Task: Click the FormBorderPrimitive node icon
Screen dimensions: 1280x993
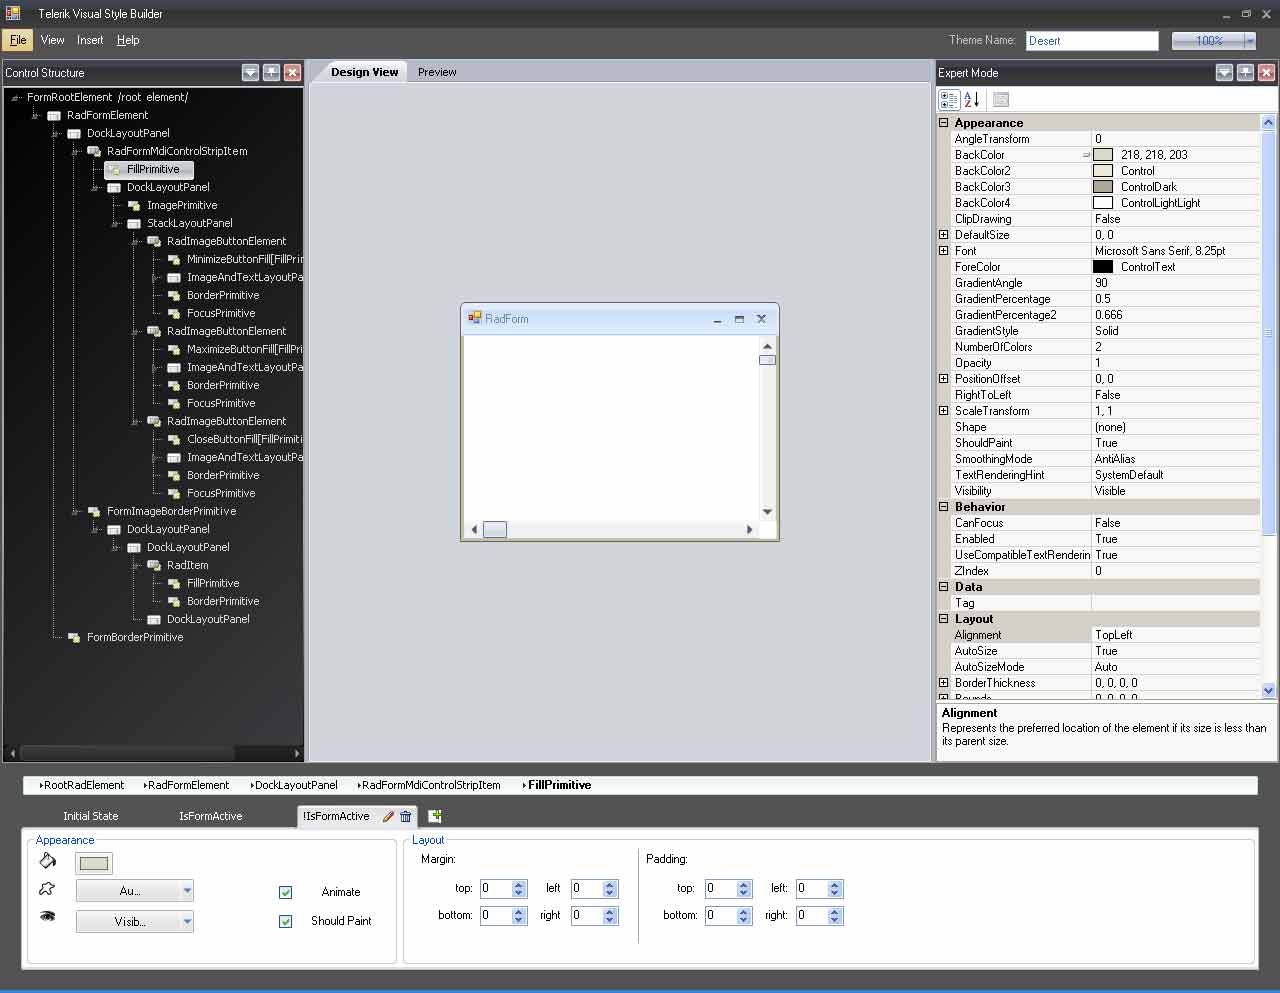Action: (x=74, y=637)
